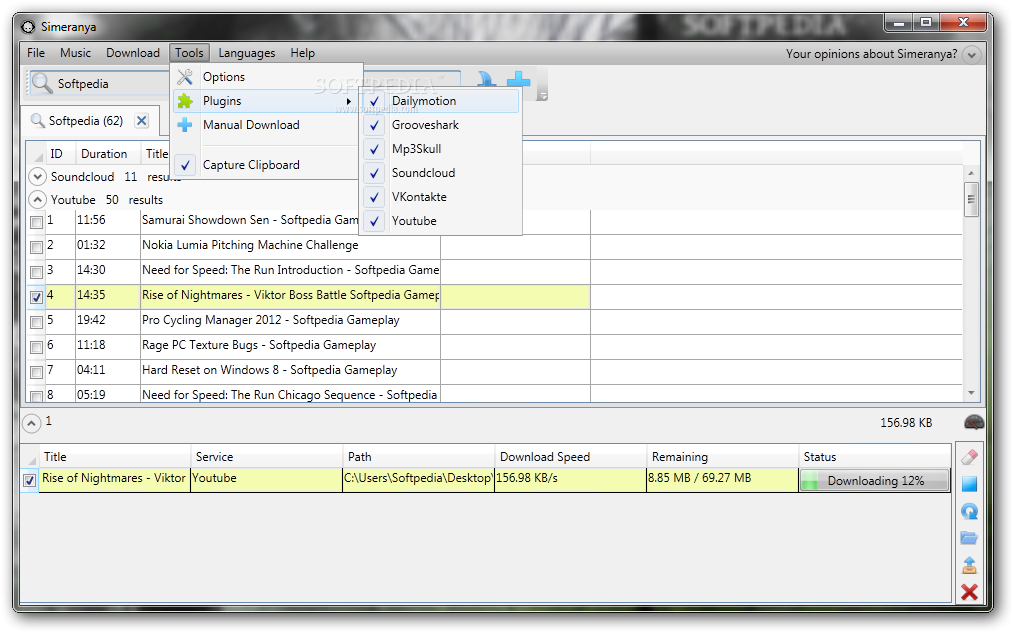This screenshot has width=1014, height=633.
Task: Choose Manual Download menu entry
Action: (x=265, y=125)
